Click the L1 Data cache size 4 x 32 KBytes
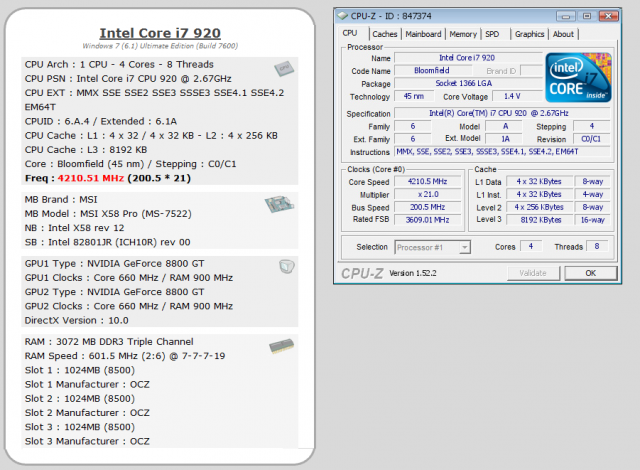This screenshot has height=470, width=640. [539, 182]
